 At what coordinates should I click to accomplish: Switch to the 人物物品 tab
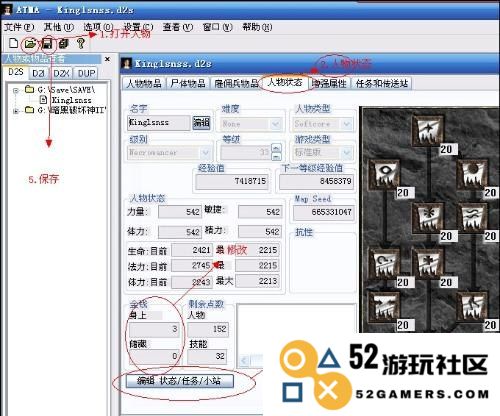click(x=144, y=83)
